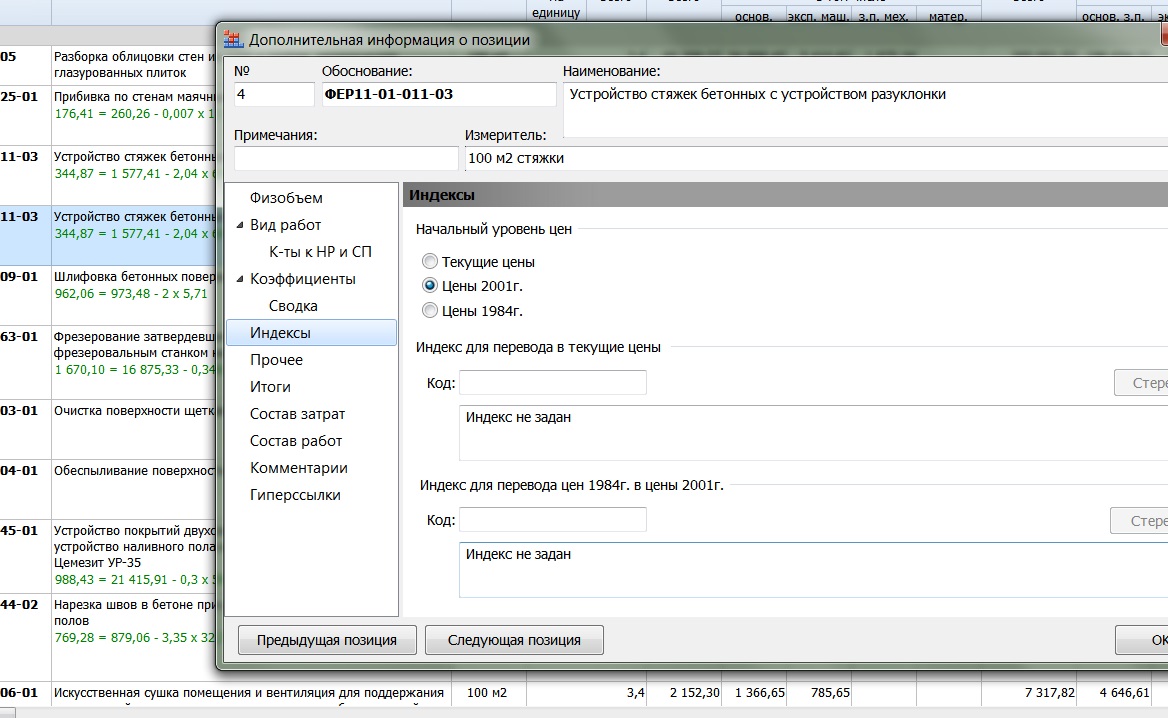
Task: Collapse the 'Вид работ' tree node
Action: [x=240, y=225]
